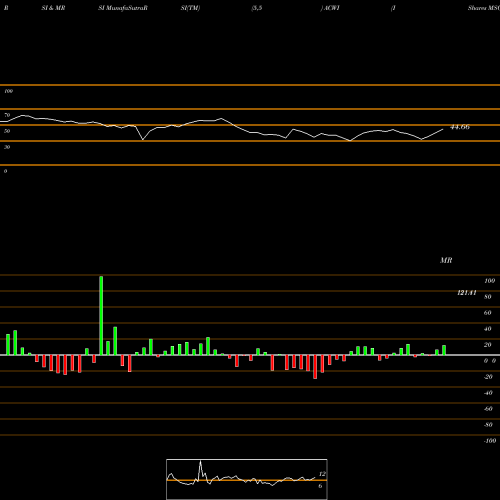Click the RSI value label 44.66
Image resolution: width=500 pixels, height=500 pixels.
tap(460, 127)
